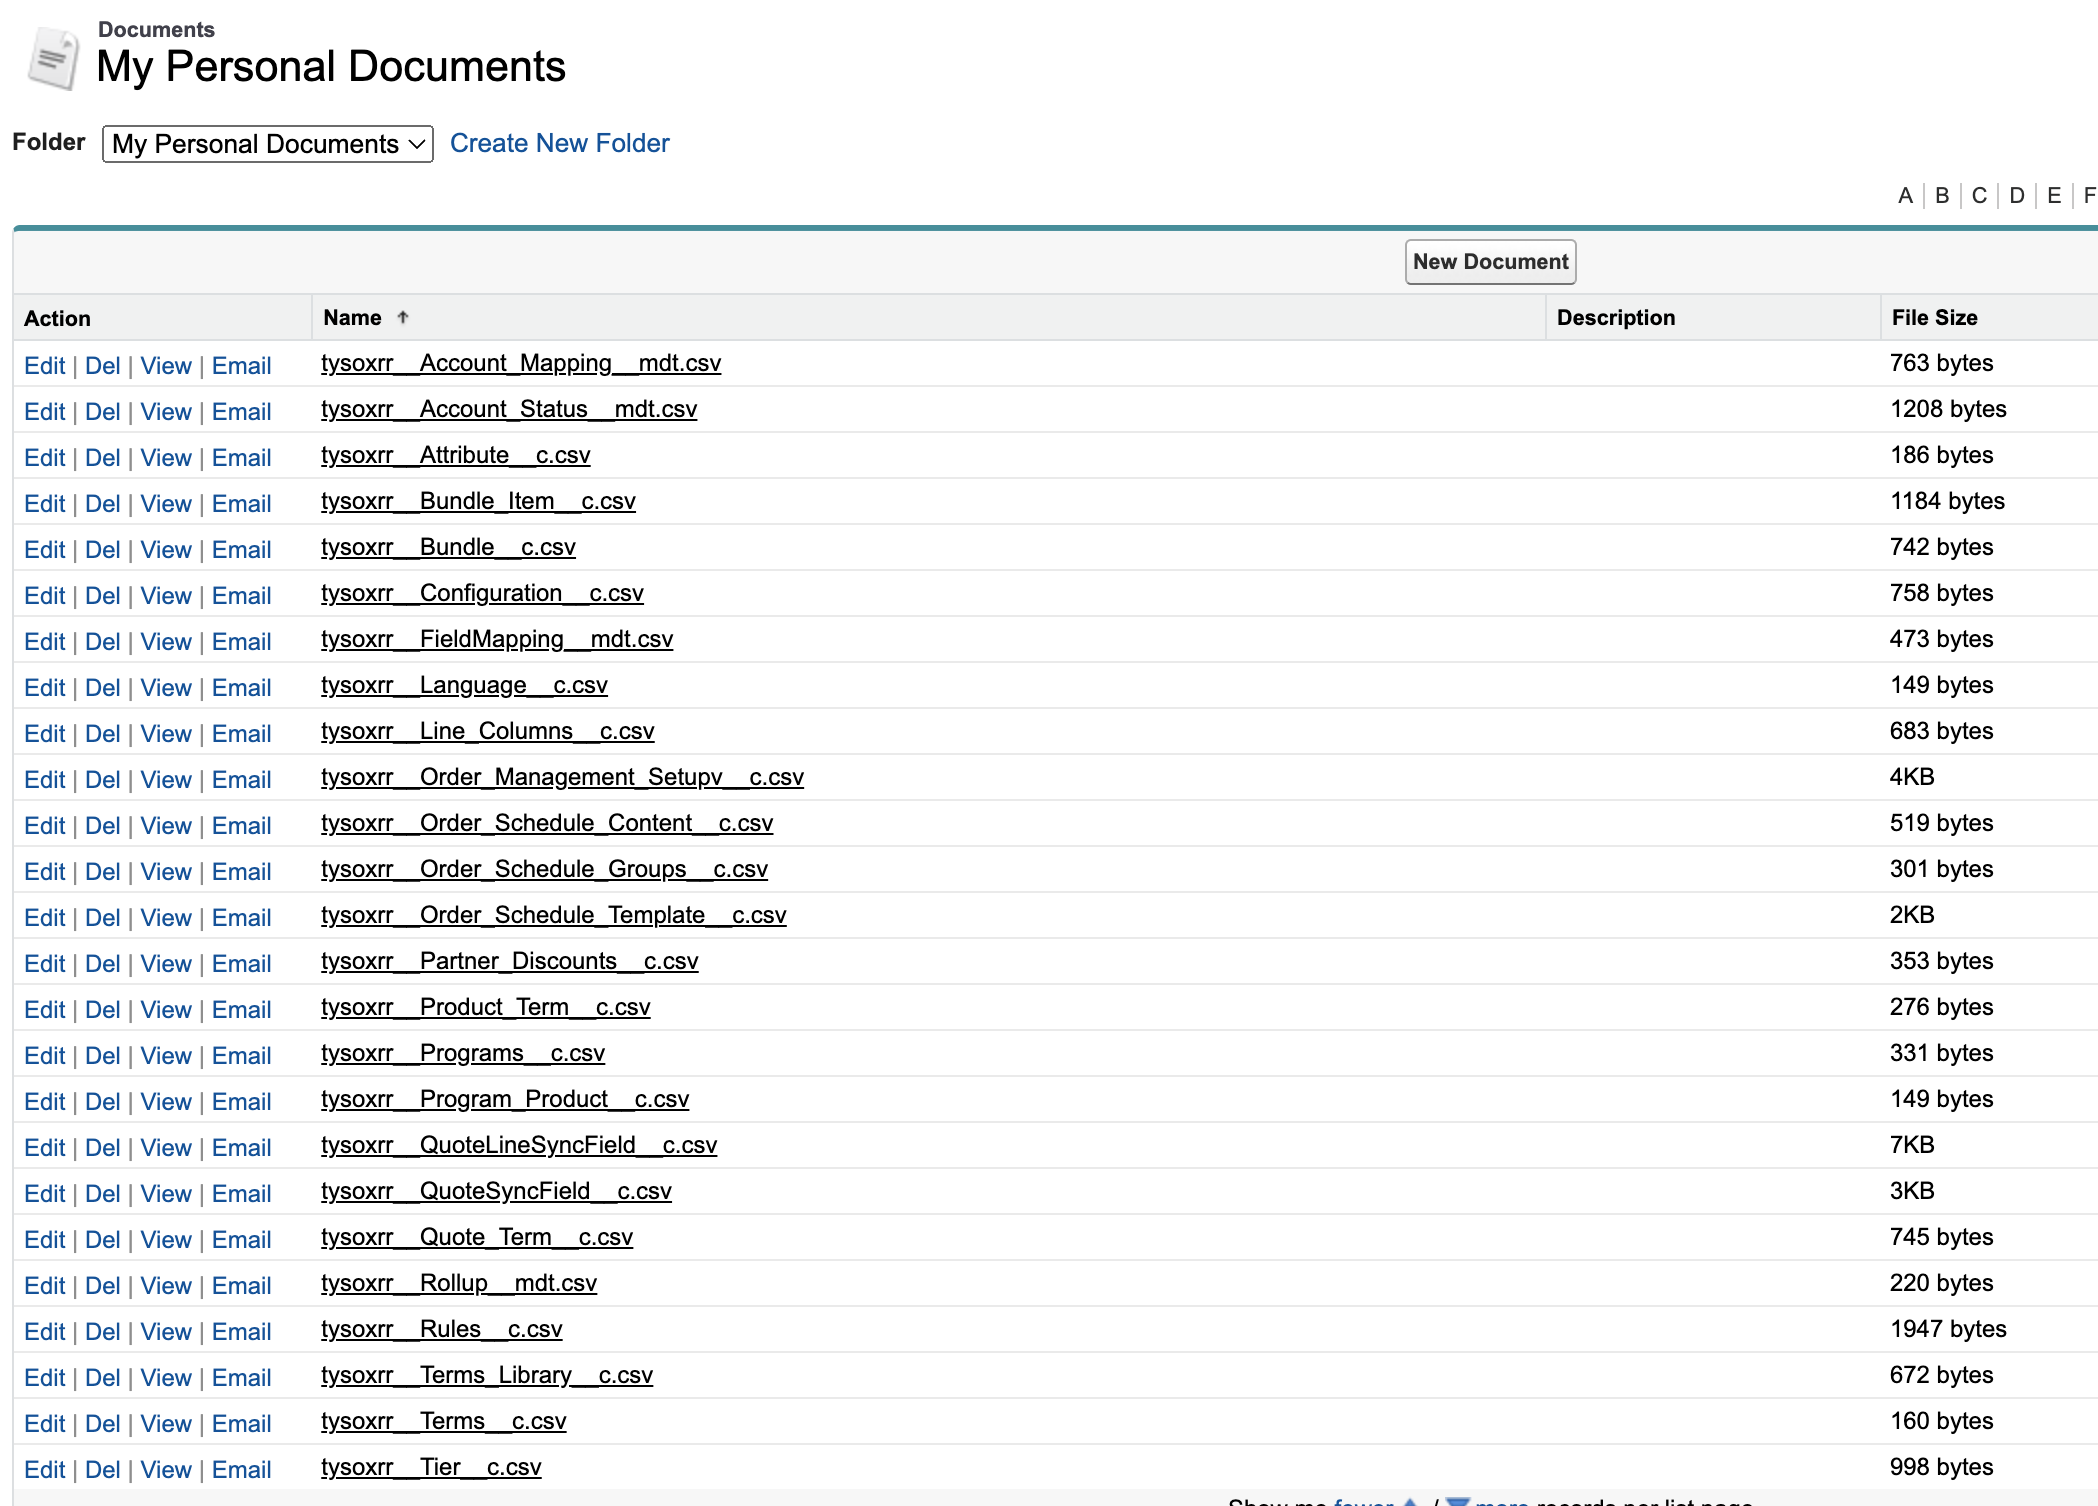Edit the Account_Mapping mdt.csv document
The image size is (2098, 1506).
45,366
